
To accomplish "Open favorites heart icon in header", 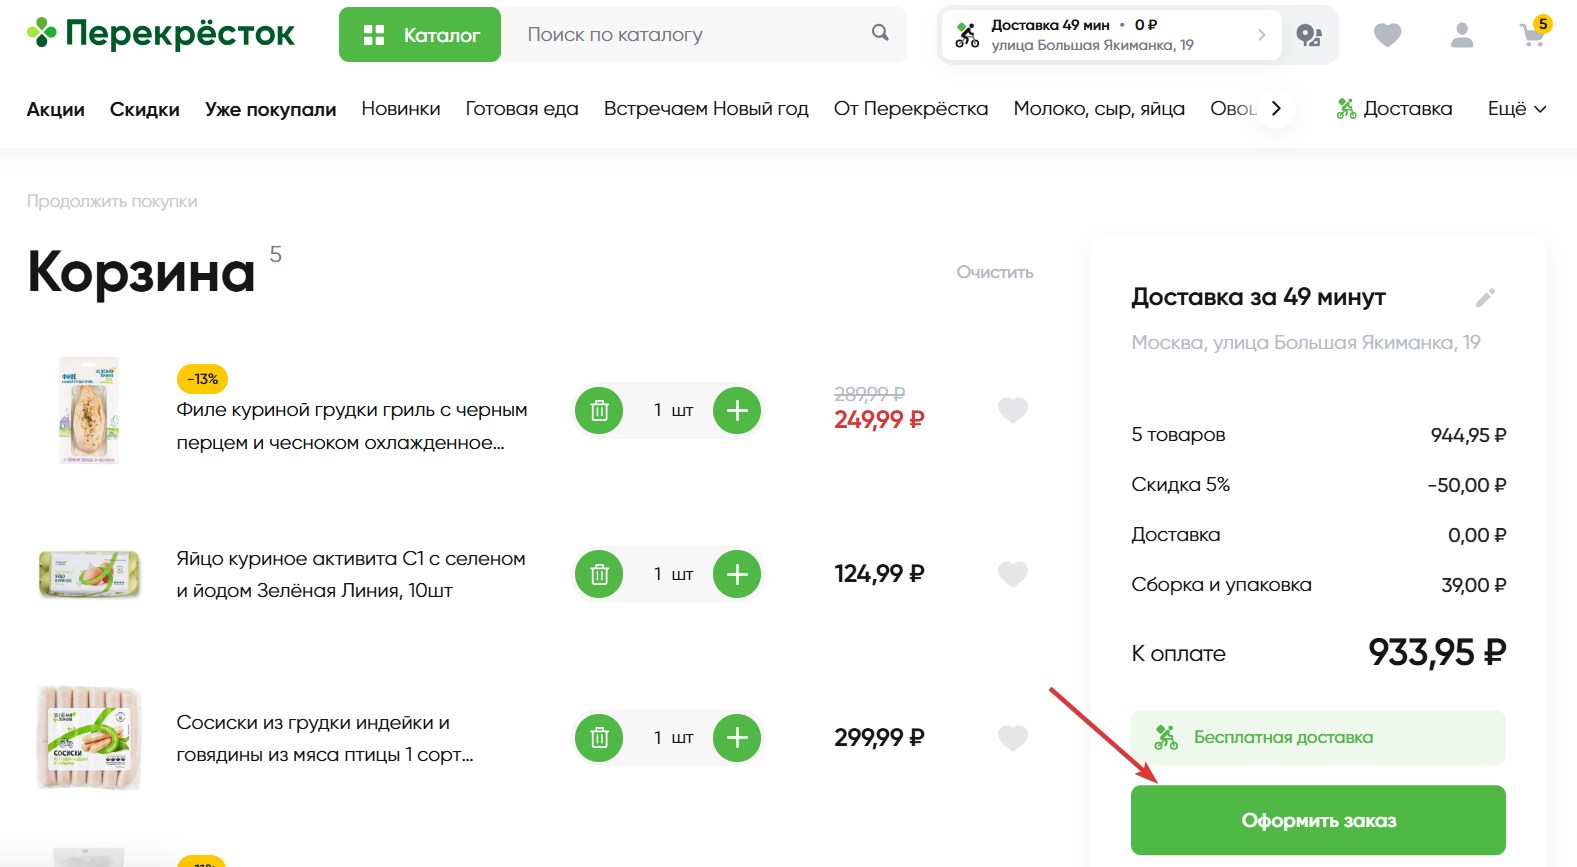I will click(1387, 36).
